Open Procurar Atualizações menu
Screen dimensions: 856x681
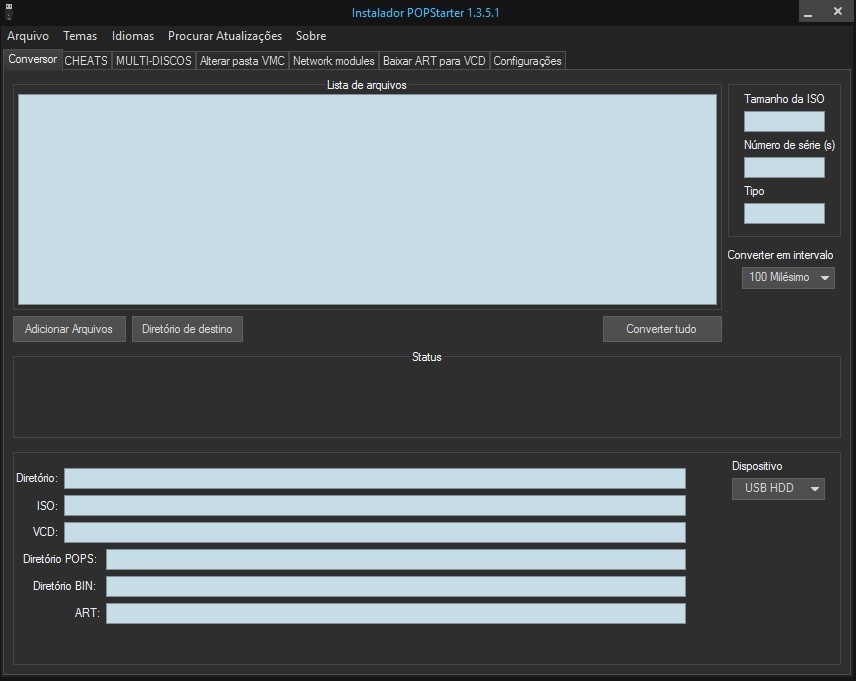(x=225, y=36)
